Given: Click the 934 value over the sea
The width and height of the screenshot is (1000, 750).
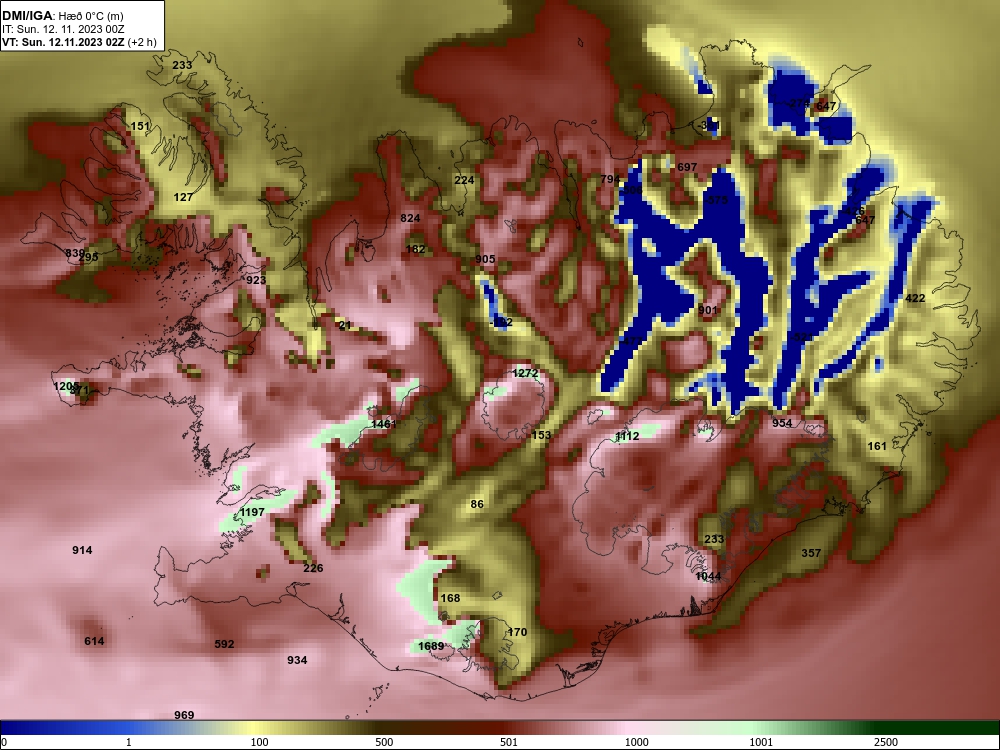Looking at the screenshot, I should [x=297, y=660].
